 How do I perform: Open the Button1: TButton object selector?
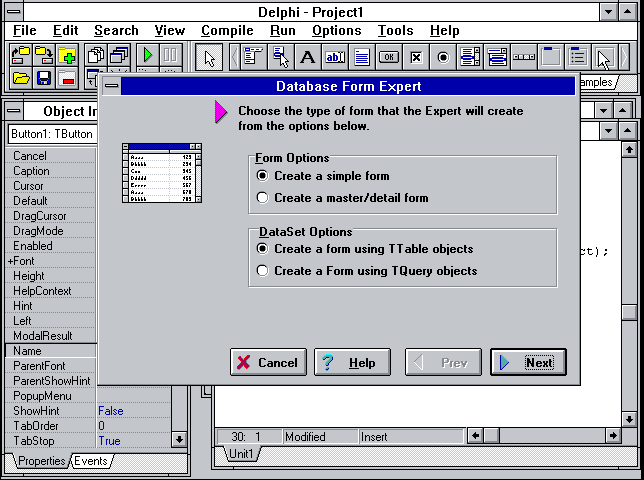click(x=52, y=134)
